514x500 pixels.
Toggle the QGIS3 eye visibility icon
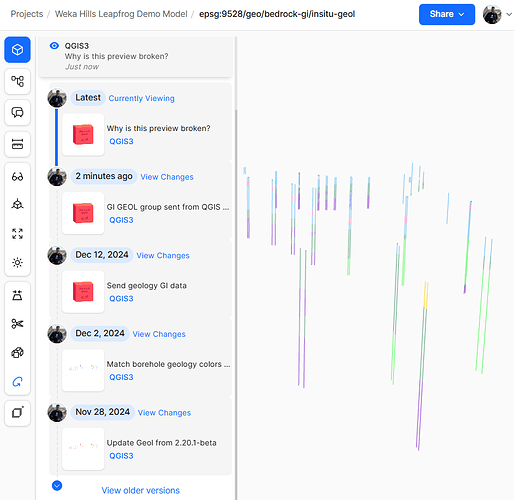pyautogui.click(x=54, y=46)
